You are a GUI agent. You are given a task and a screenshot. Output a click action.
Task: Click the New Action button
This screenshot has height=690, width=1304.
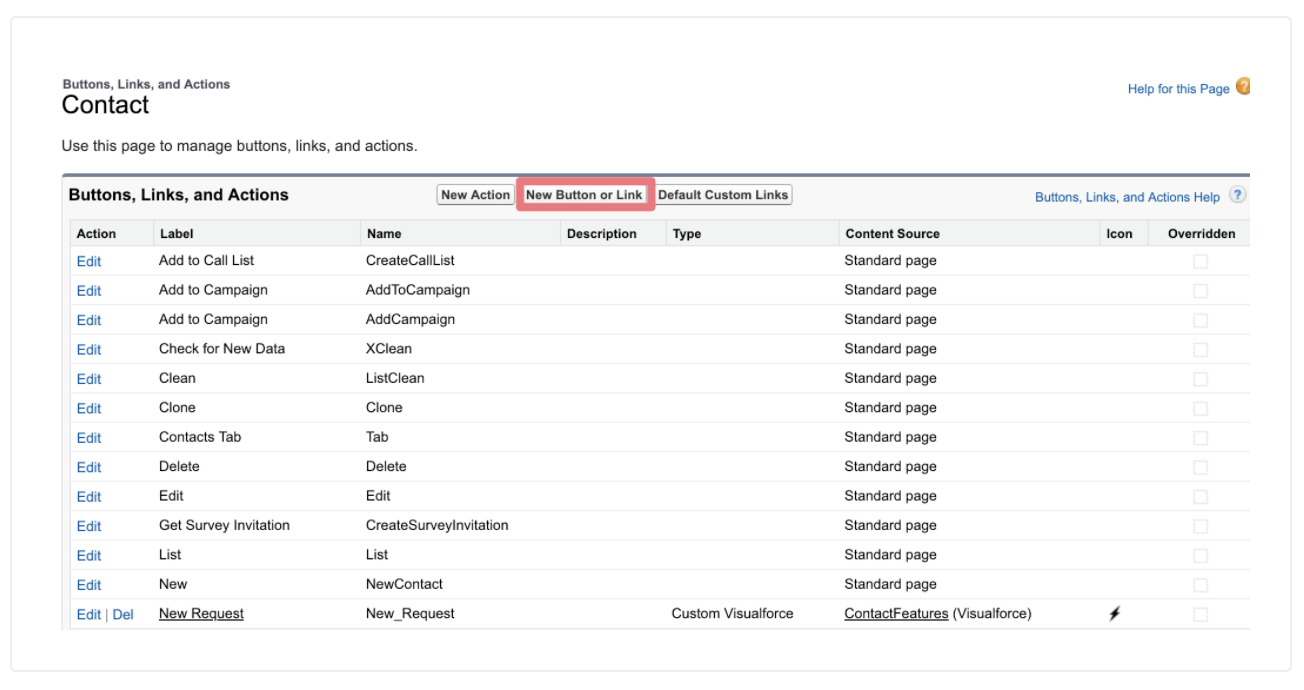[x=475, y=195]
